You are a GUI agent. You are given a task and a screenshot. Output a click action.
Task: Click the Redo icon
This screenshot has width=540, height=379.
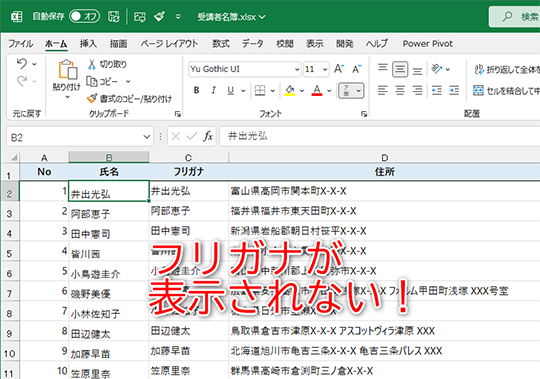click(x=22, y=81)
